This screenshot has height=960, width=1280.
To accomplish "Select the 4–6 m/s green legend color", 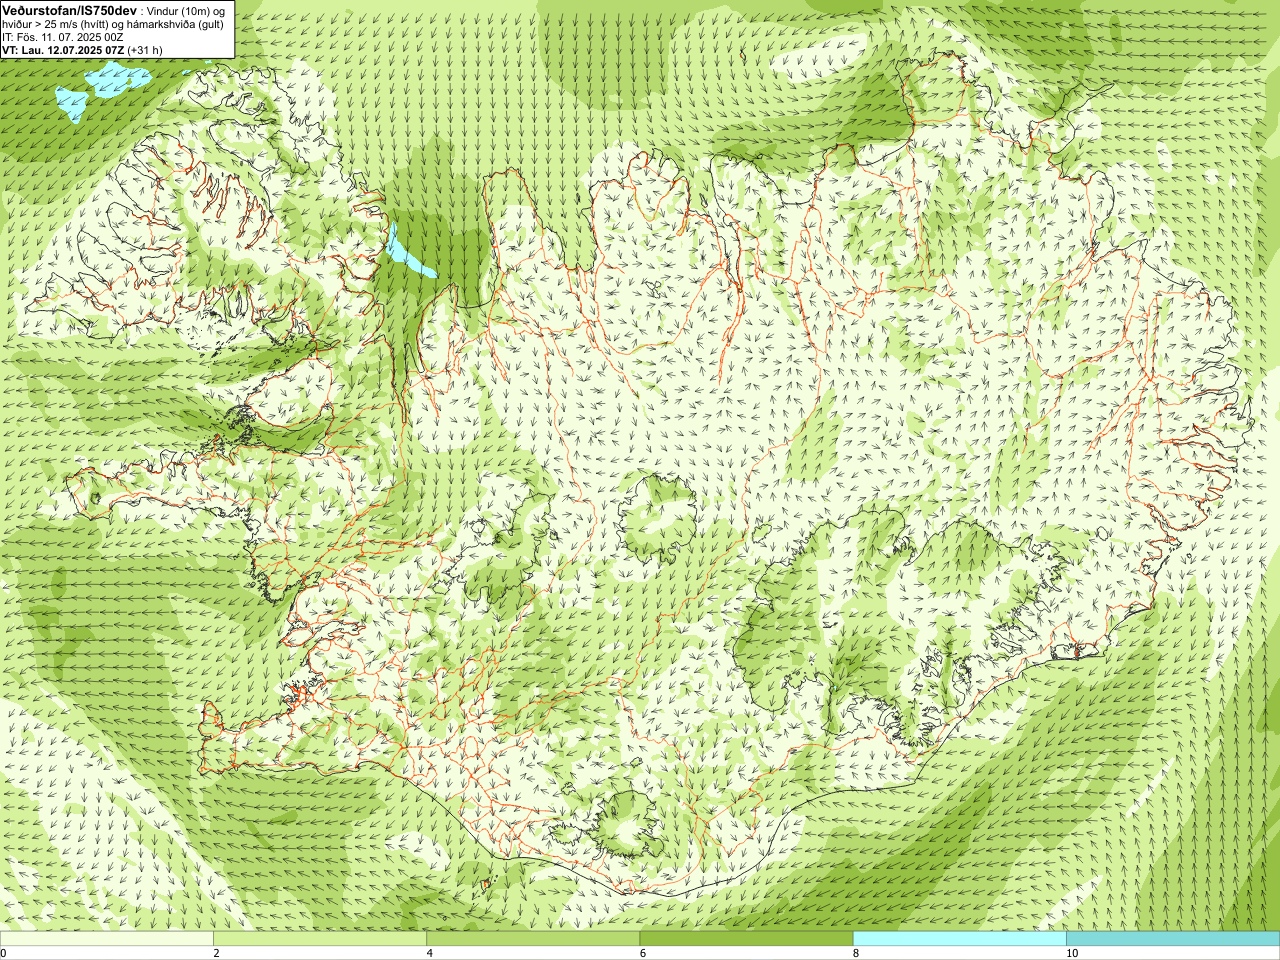I will tap(533, 939).
